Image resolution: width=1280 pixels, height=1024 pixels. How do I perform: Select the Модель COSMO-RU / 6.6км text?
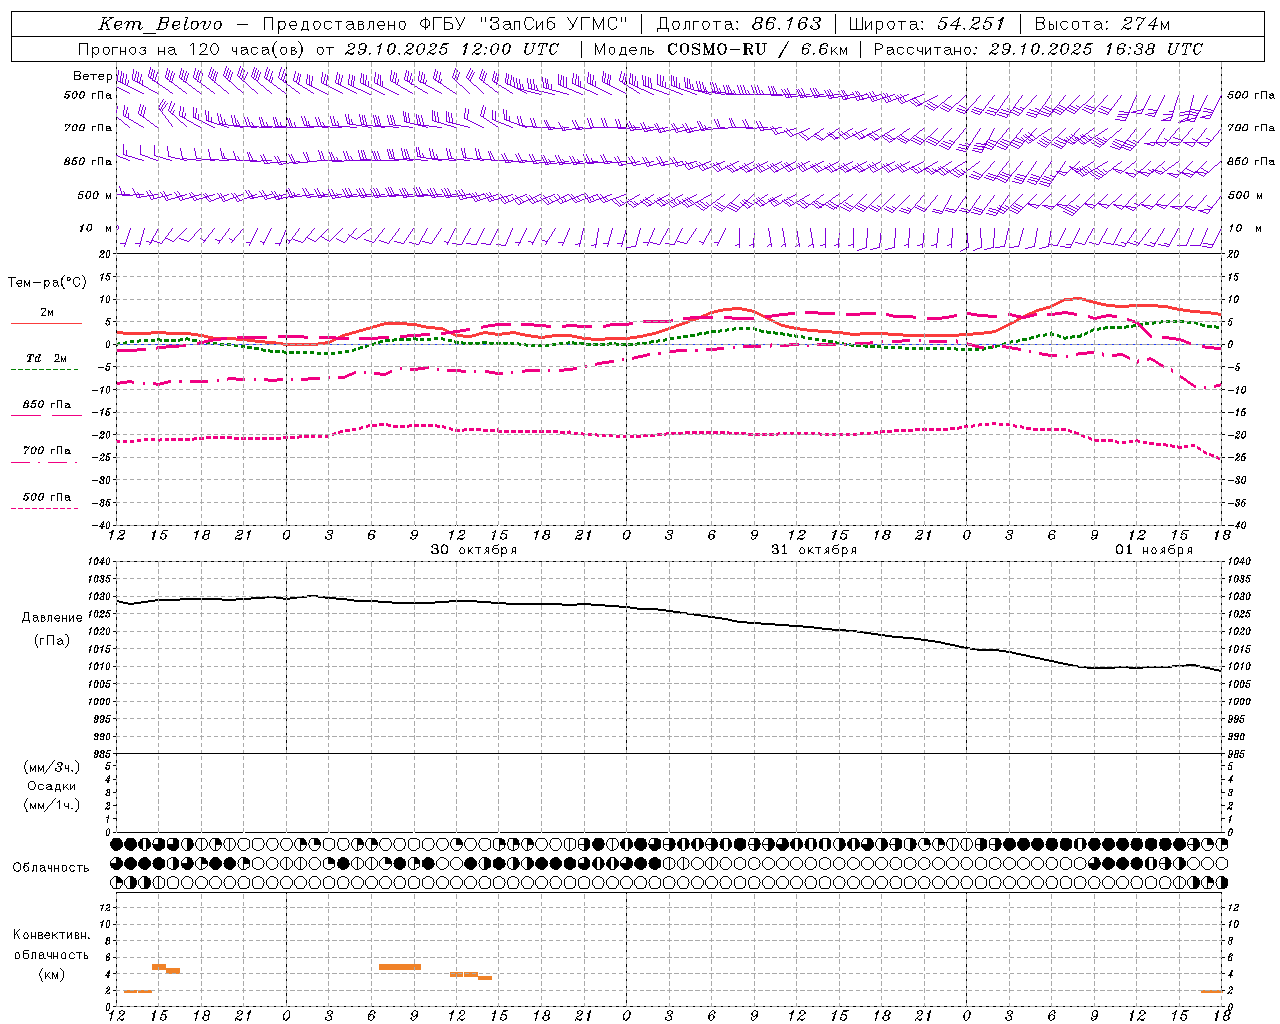(721, 49)
